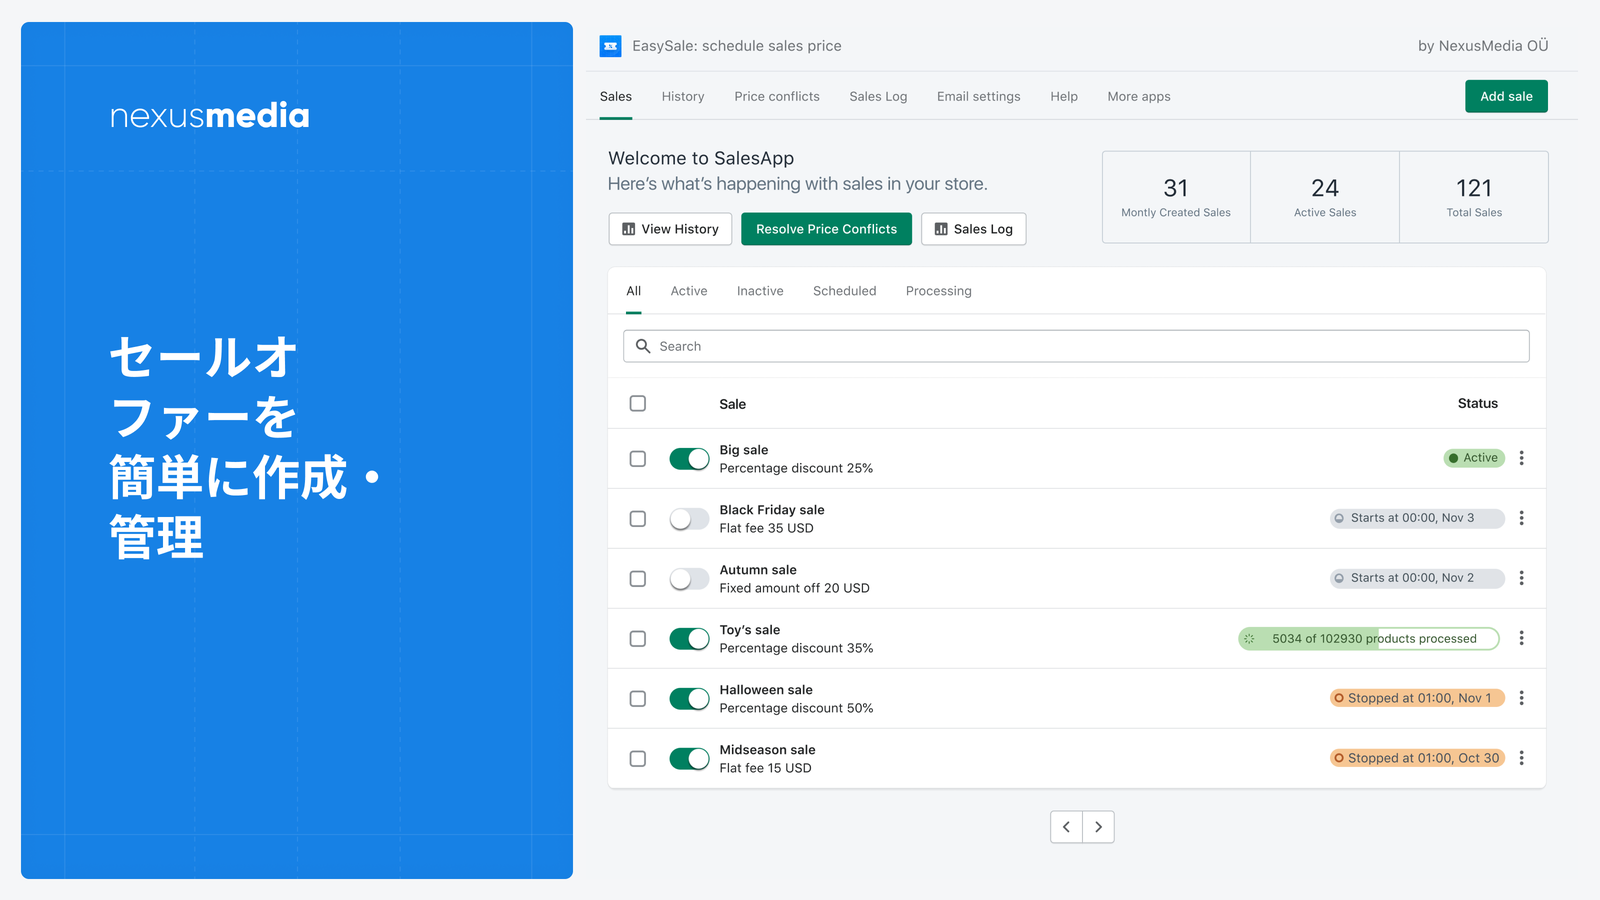Open more options for Toy's sale
The height and width of the screenshot is (900, 1600).
coord(1521,638)
